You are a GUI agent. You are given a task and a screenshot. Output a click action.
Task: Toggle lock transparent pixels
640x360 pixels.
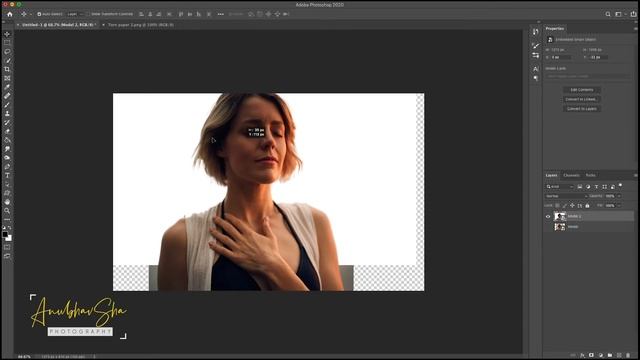tap(558, 206)
